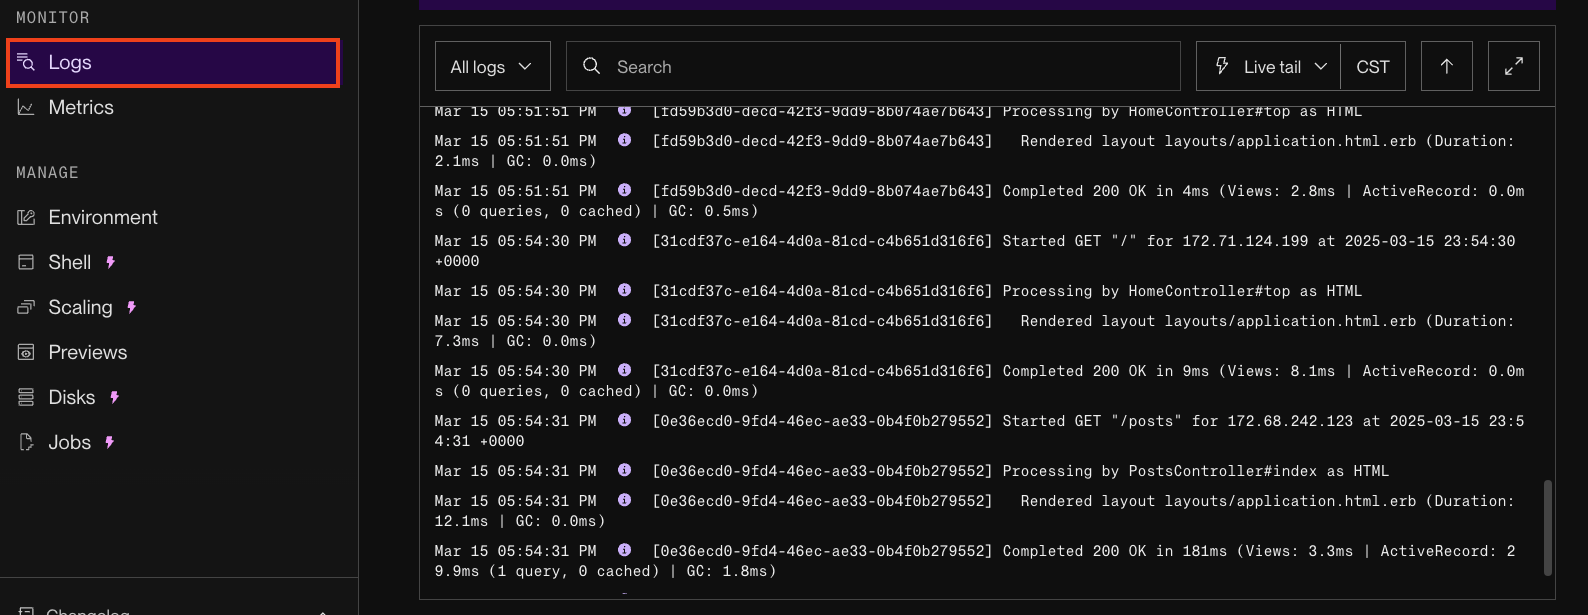
Task: Select log text 'Started GET "/posts" for 172.68.242.123'
Action: (x=1178, y=421)
